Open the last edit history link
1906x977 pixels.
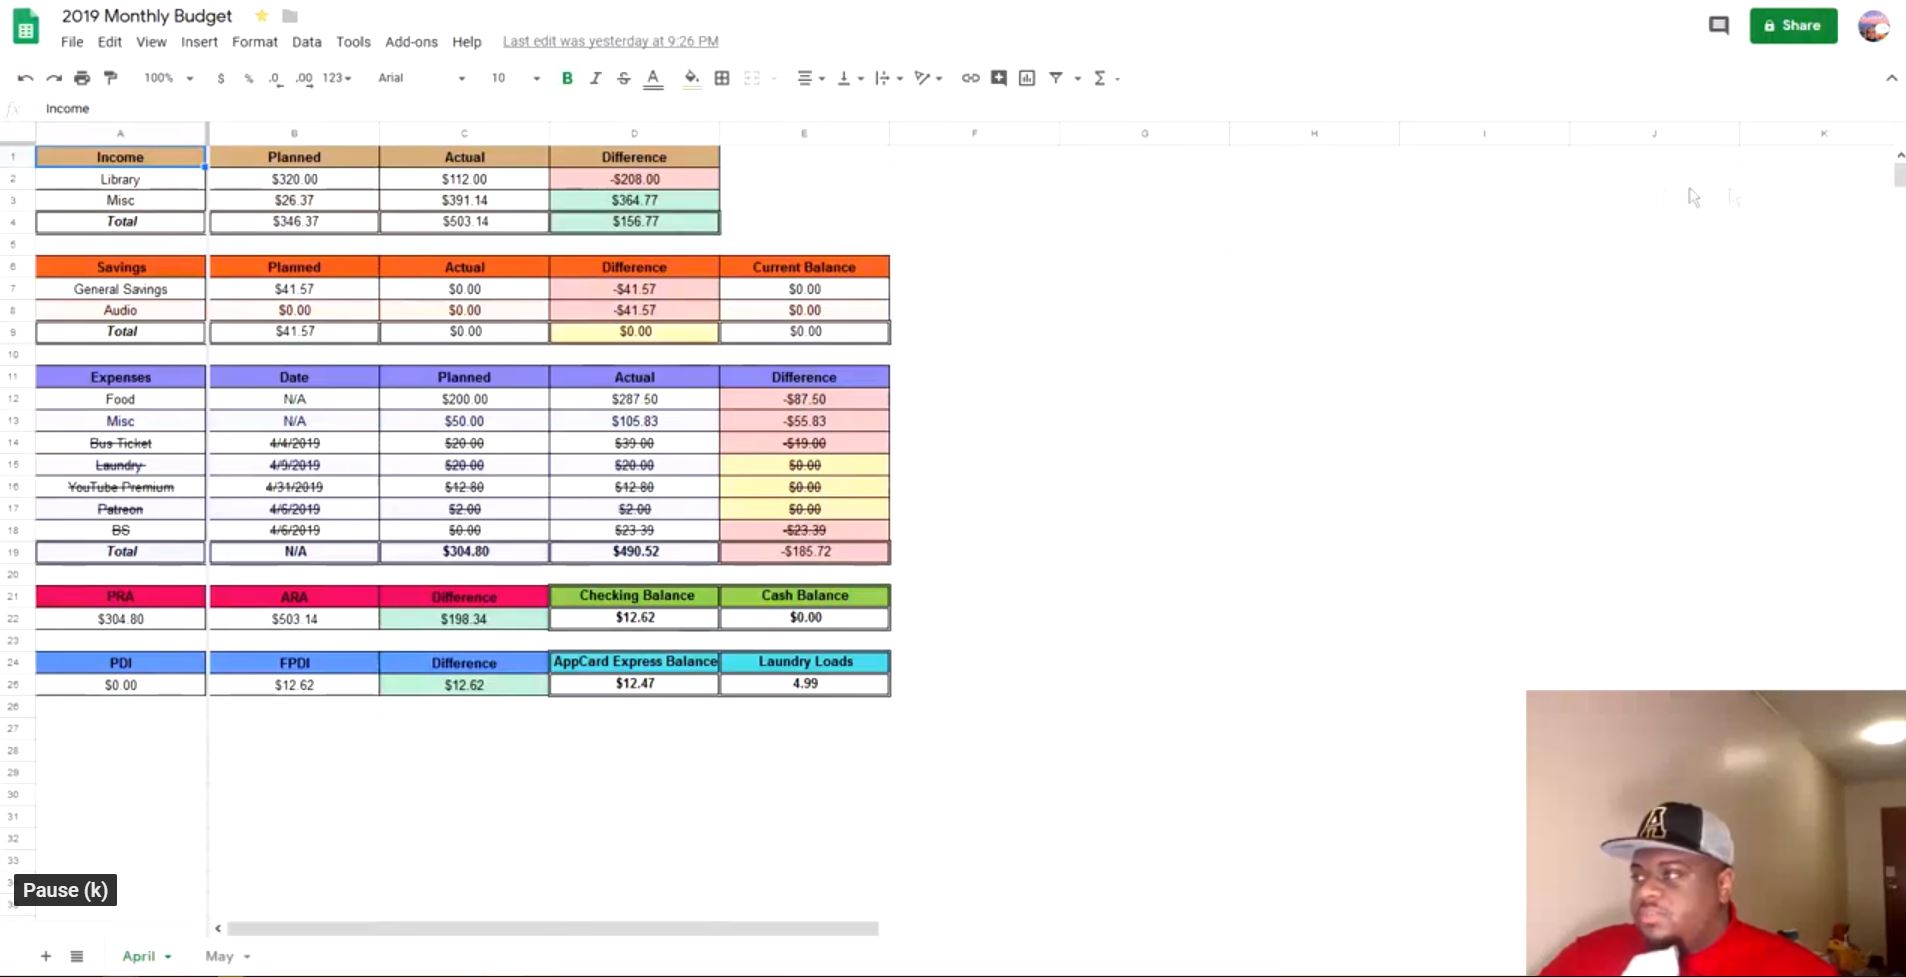[610, 42]
